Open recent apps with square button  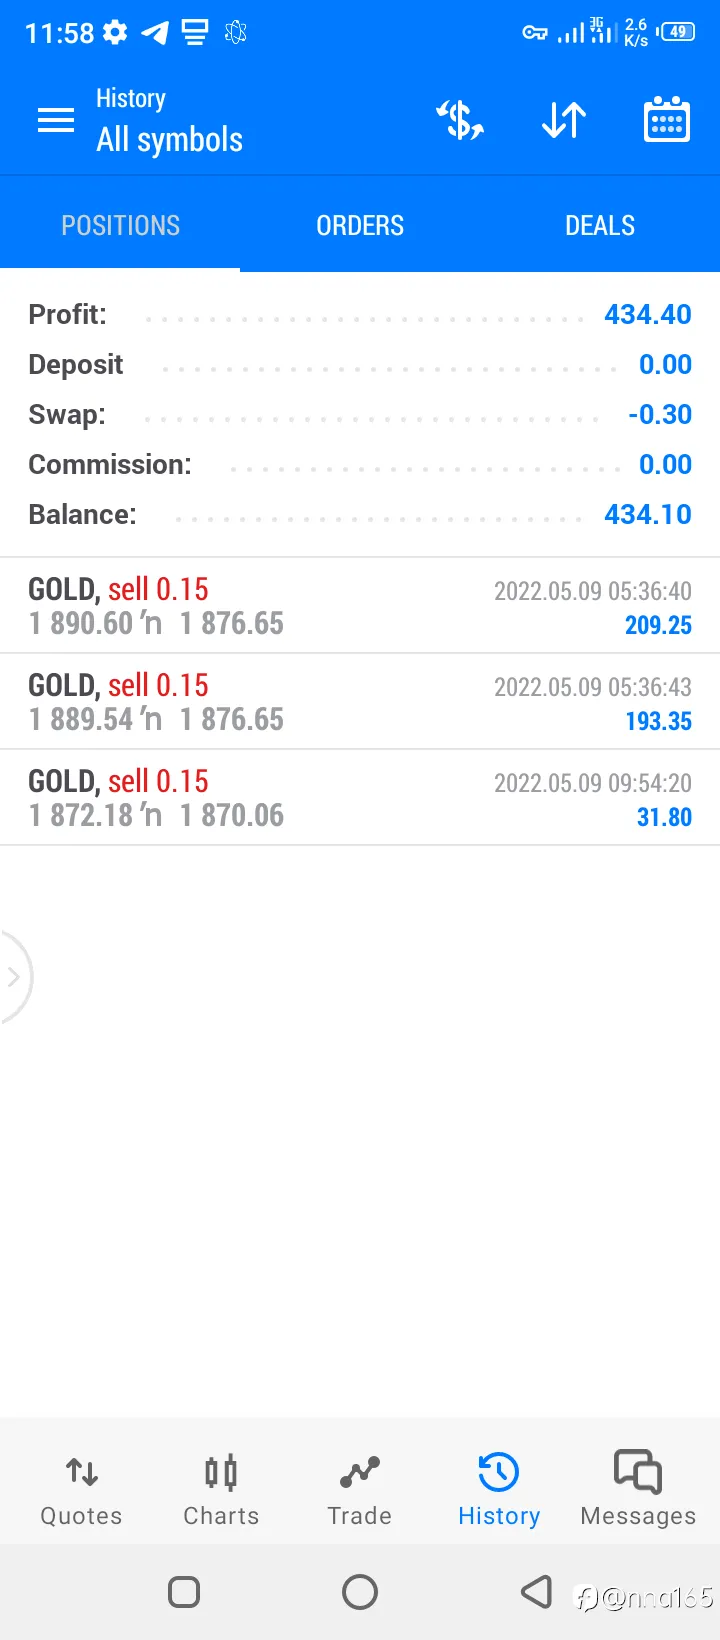[x=184, y=1591]
